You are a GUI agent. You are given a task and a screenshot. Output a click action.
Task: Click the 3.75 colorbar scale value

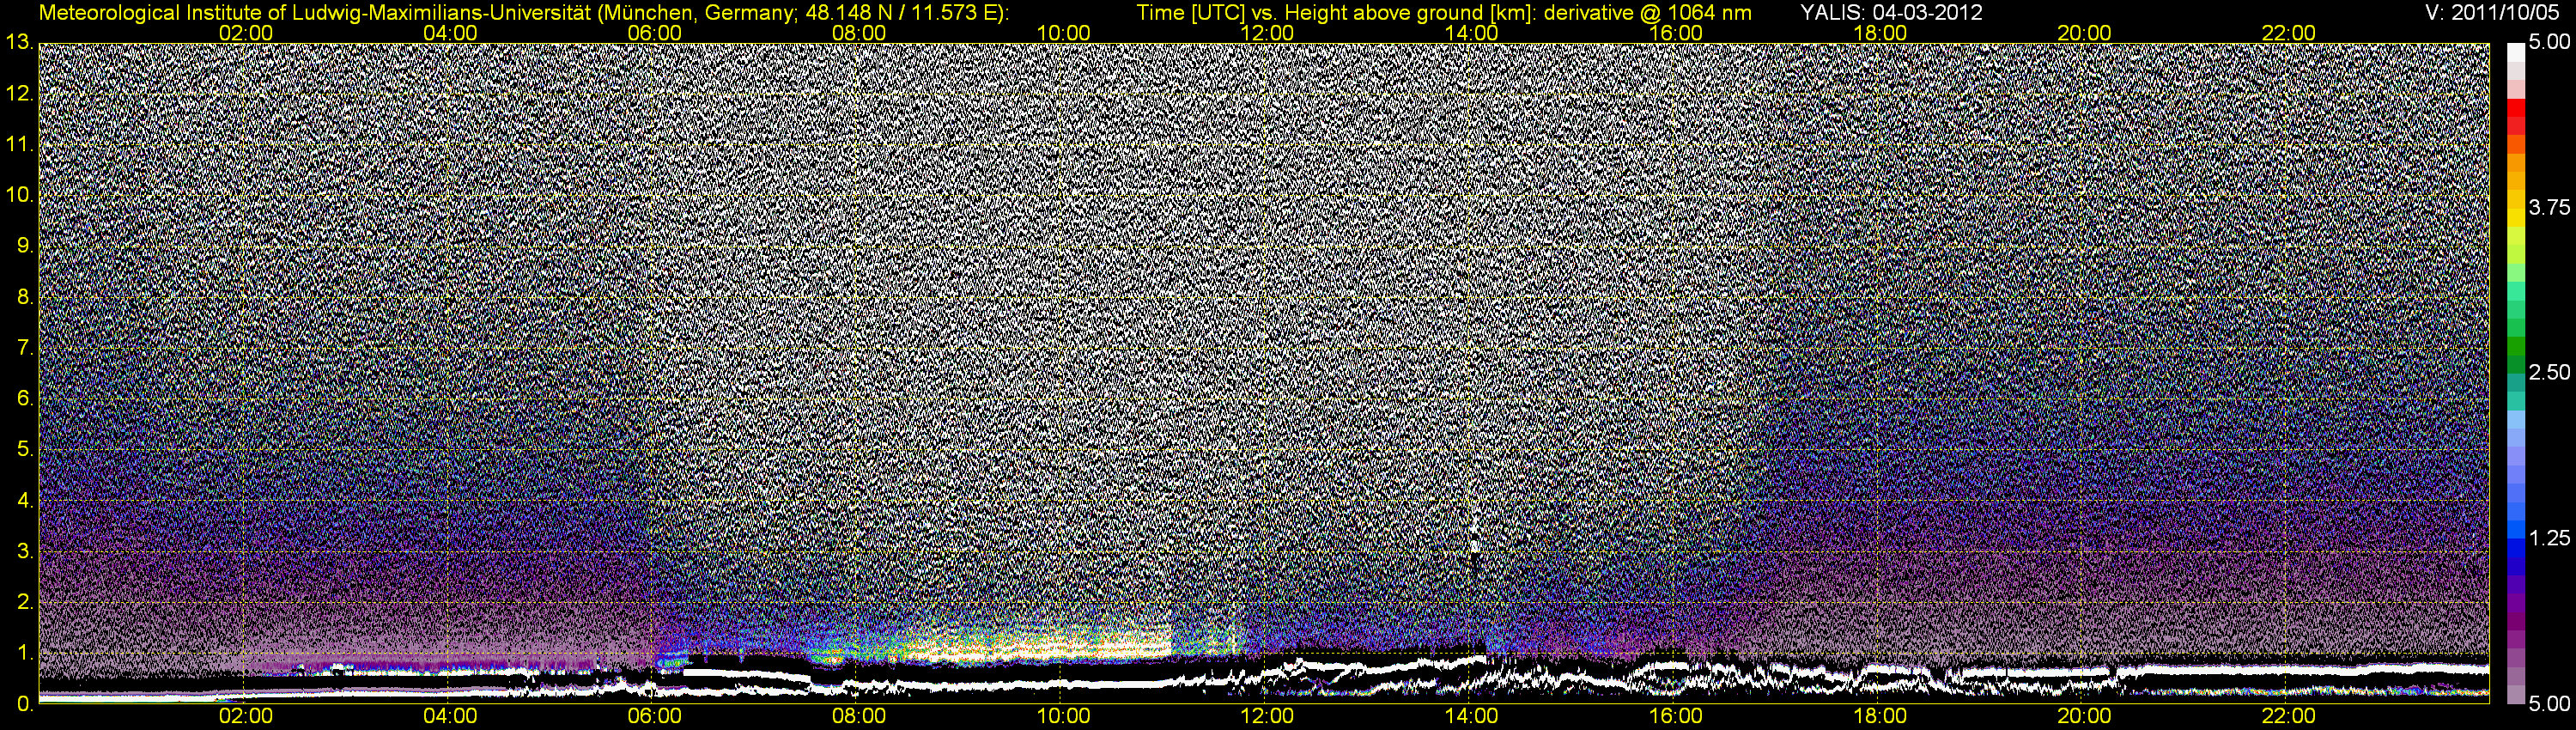point(2549,208)
